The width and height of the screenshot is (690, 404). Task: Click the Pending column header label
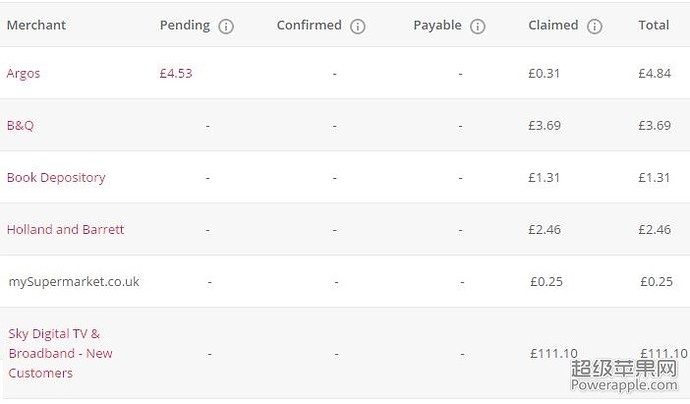pos(185,26)
